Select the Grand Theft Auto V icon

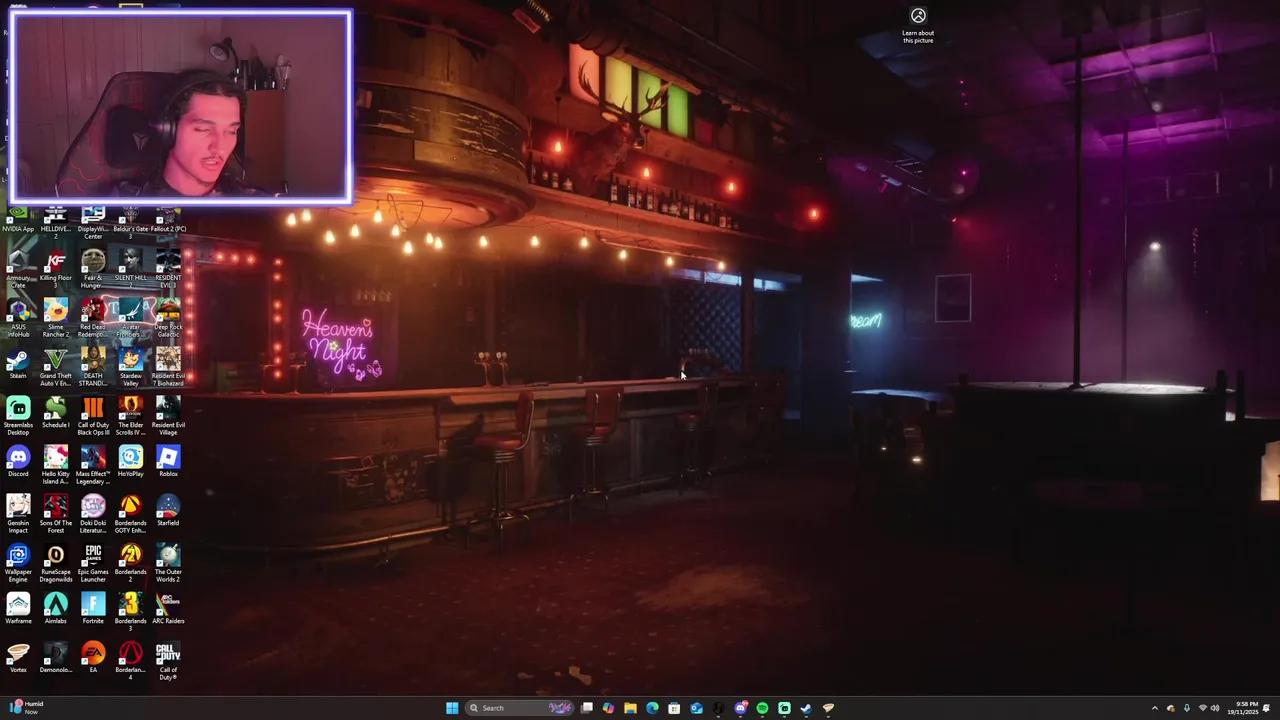coord(55,368)
